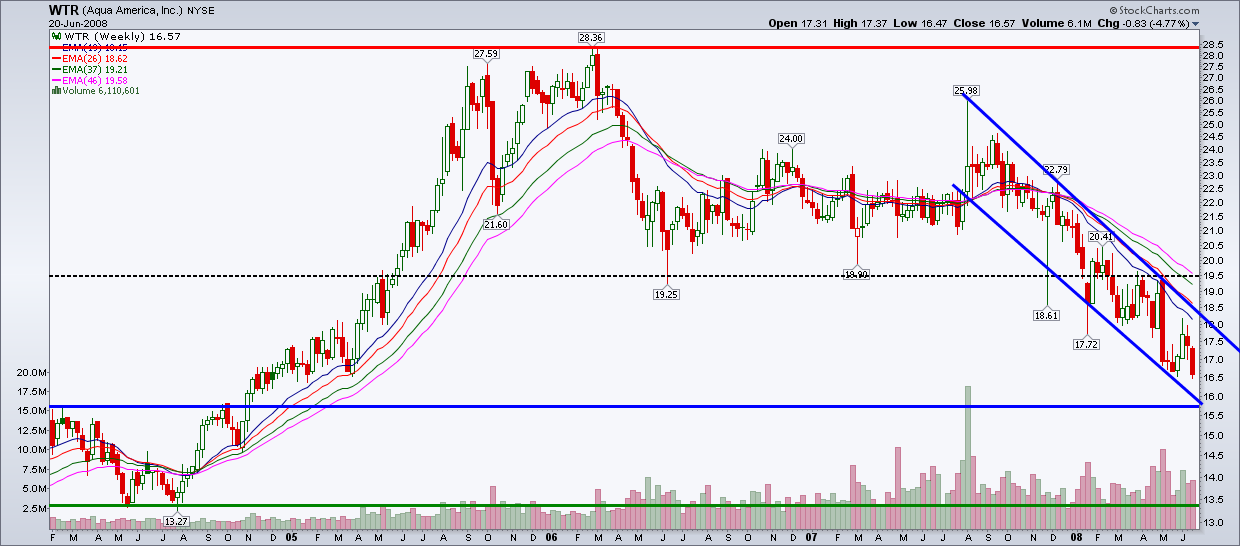Open the dropdown arrow after Chg value

(1196, 23)
